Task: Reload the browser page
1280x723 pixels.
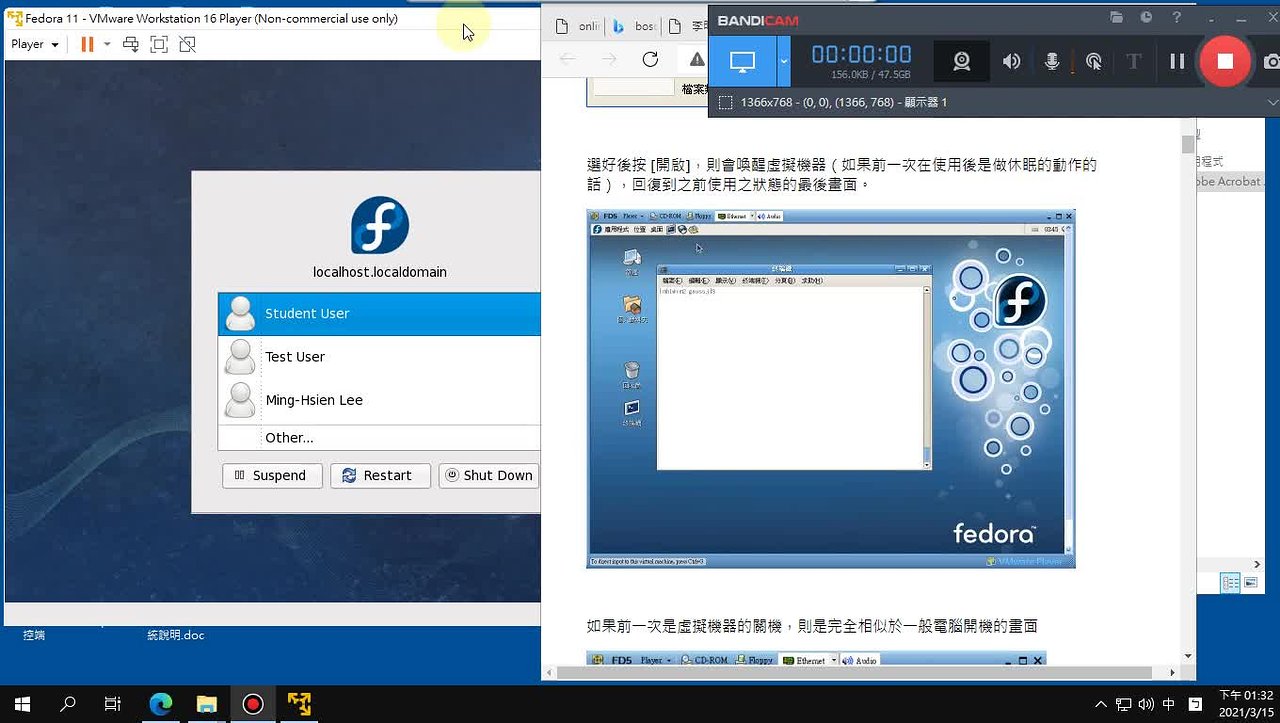Action: click(x=650, y=59)
